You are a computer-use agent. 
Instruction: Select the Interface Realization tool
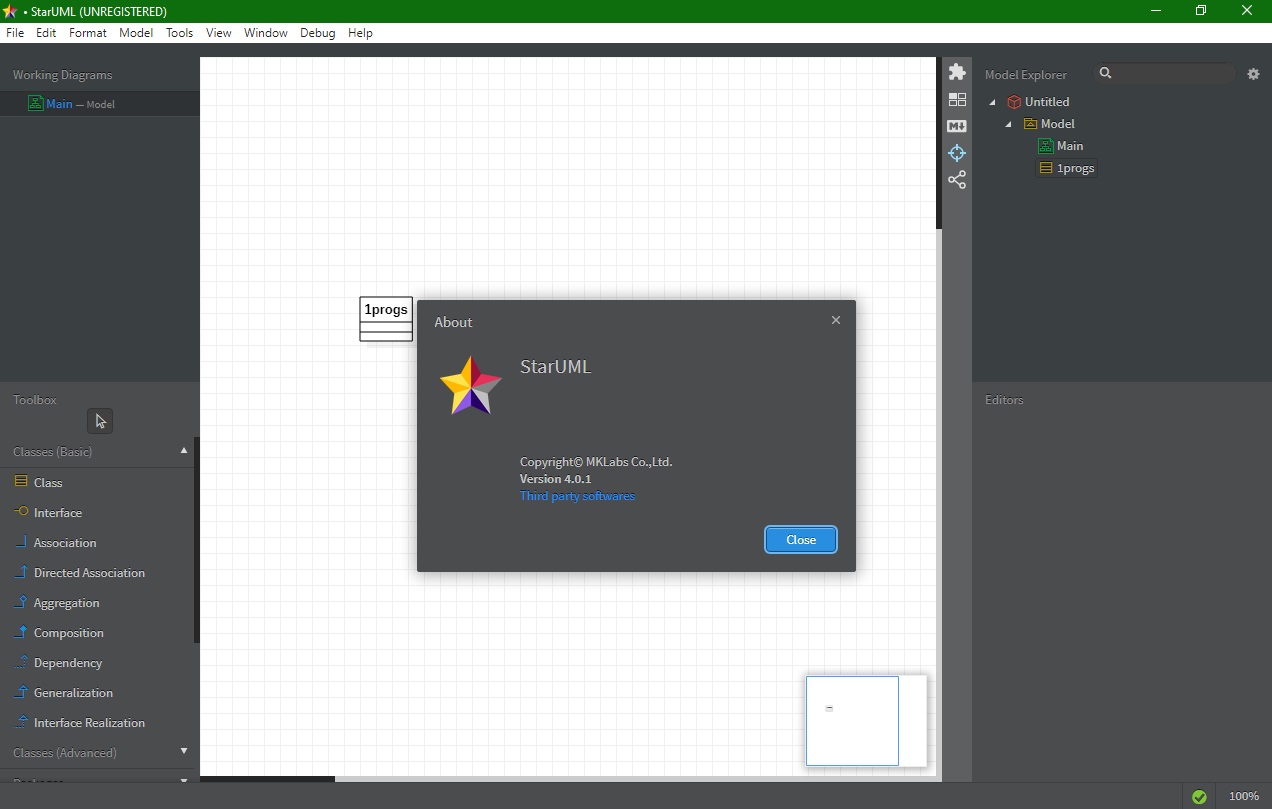pos(96,722)
